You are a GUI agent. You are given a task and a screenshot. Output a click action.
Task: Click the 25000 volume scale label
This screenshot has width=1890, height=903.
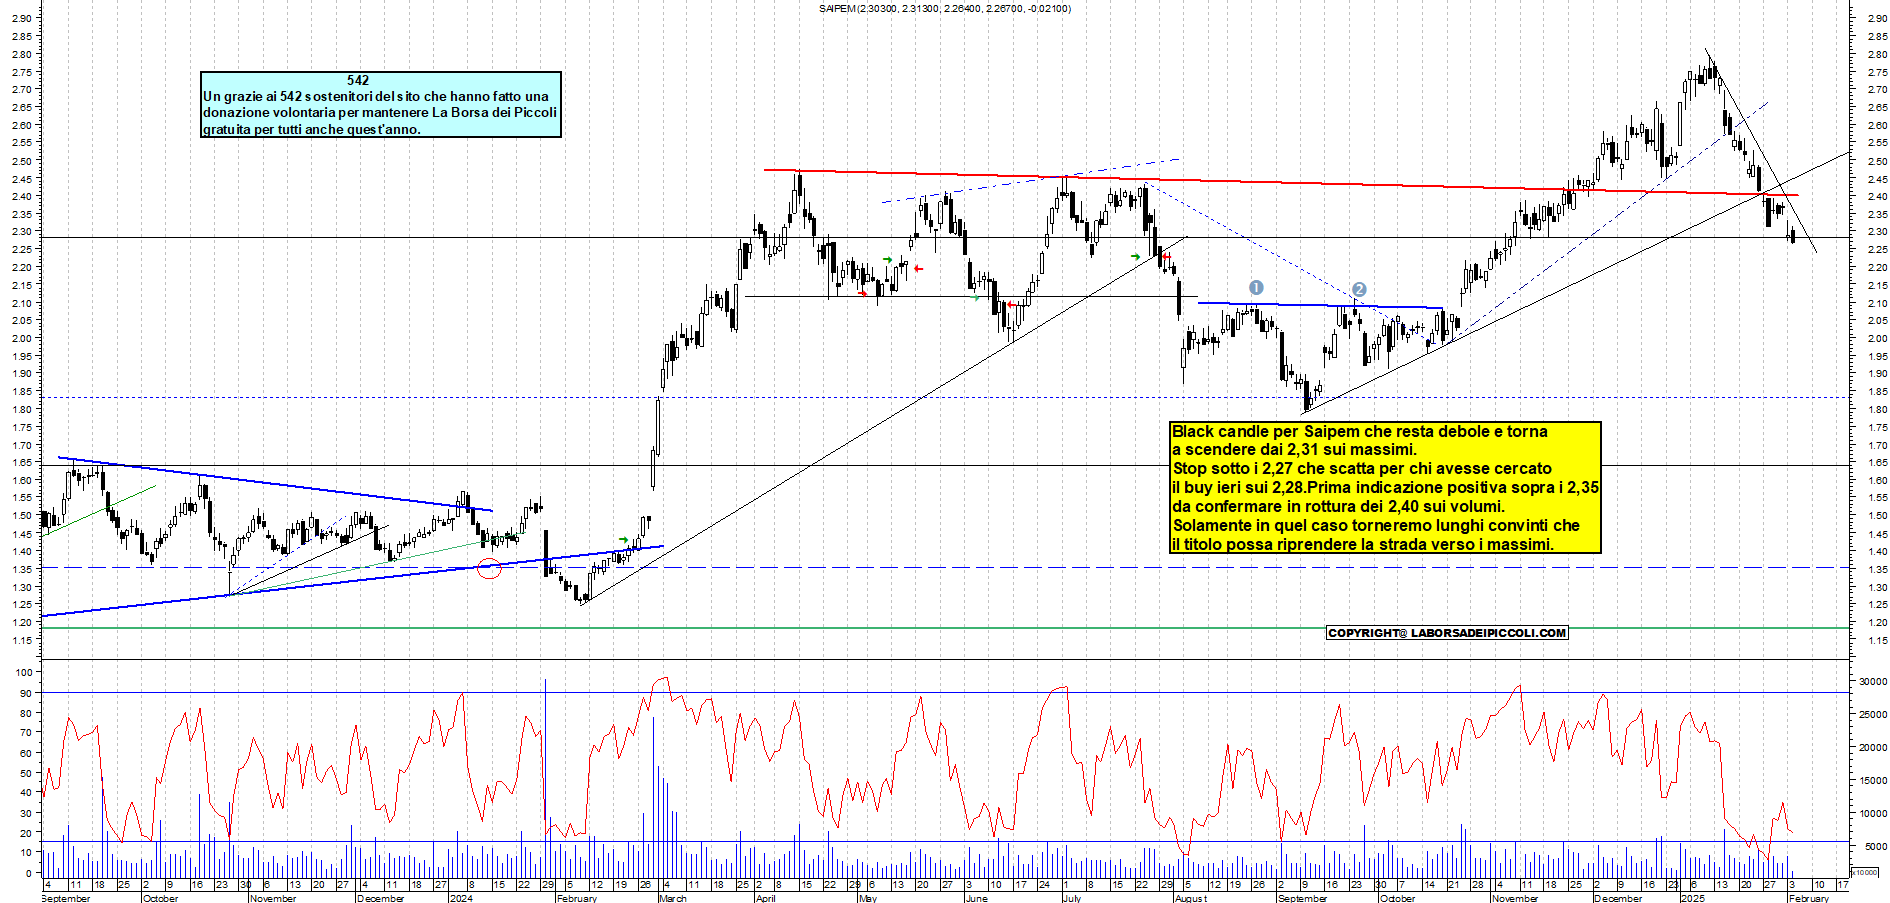pos(1873,715)
